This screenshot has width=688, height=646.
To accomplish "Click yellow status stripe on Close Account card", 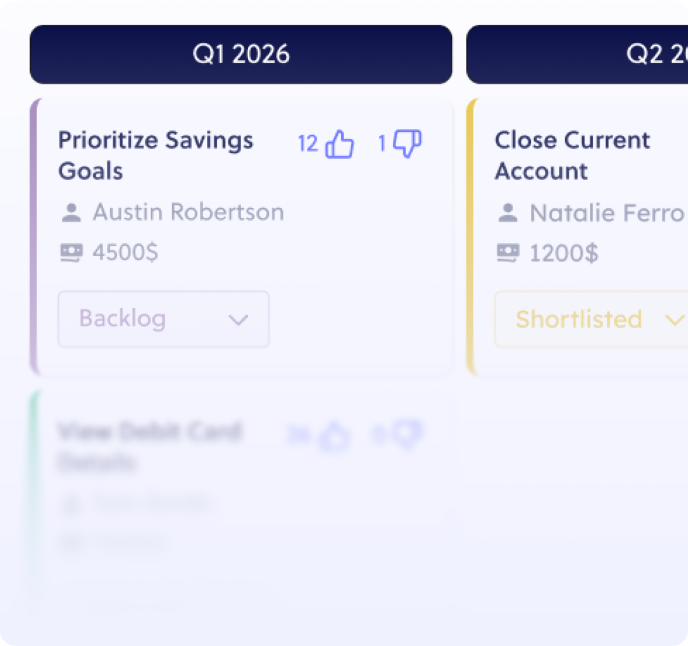I will pyautogui.click(x=470, y=237).
